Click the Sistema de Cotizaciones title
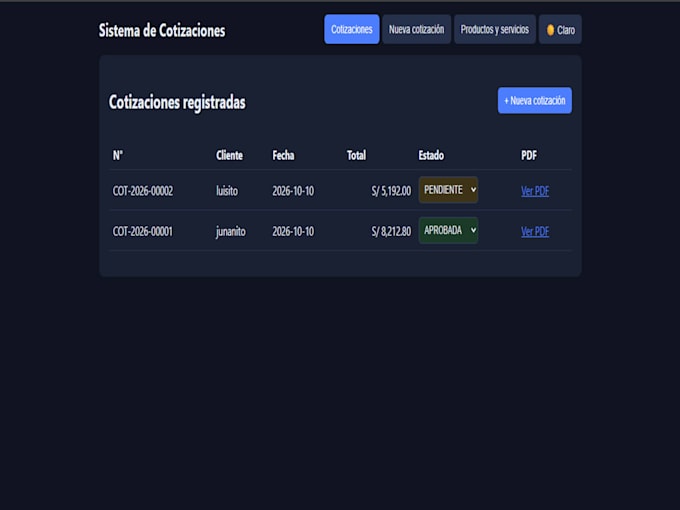The height and width of the screenshot is (510, 680). [x=162, y=31]
